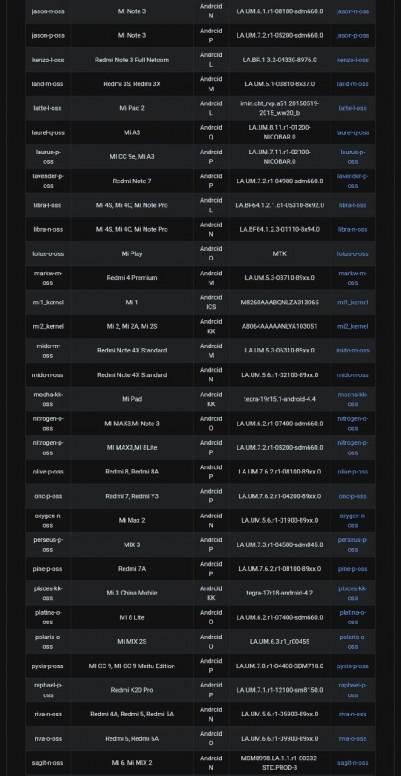
Task: Click the latte-l-oss link
Action: (x=352, y=108)
